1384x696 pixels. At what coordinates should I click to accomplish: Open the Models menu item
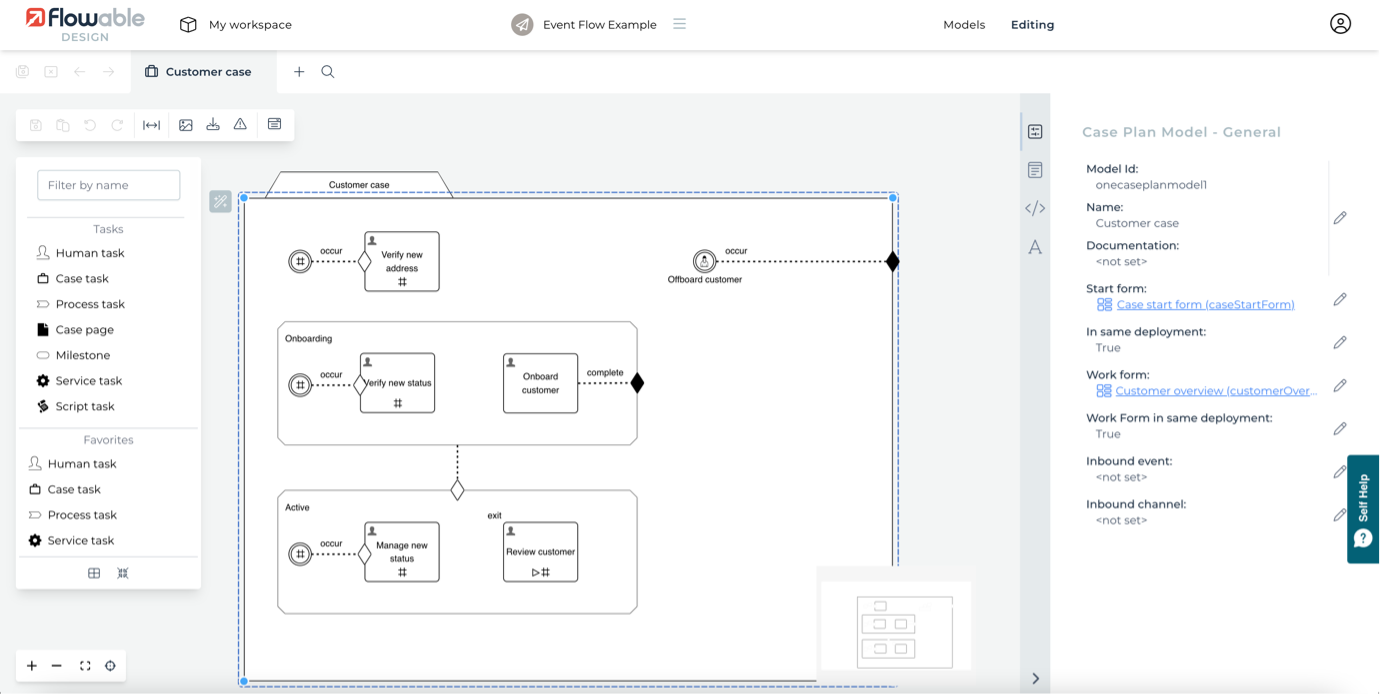coord(964,25)
